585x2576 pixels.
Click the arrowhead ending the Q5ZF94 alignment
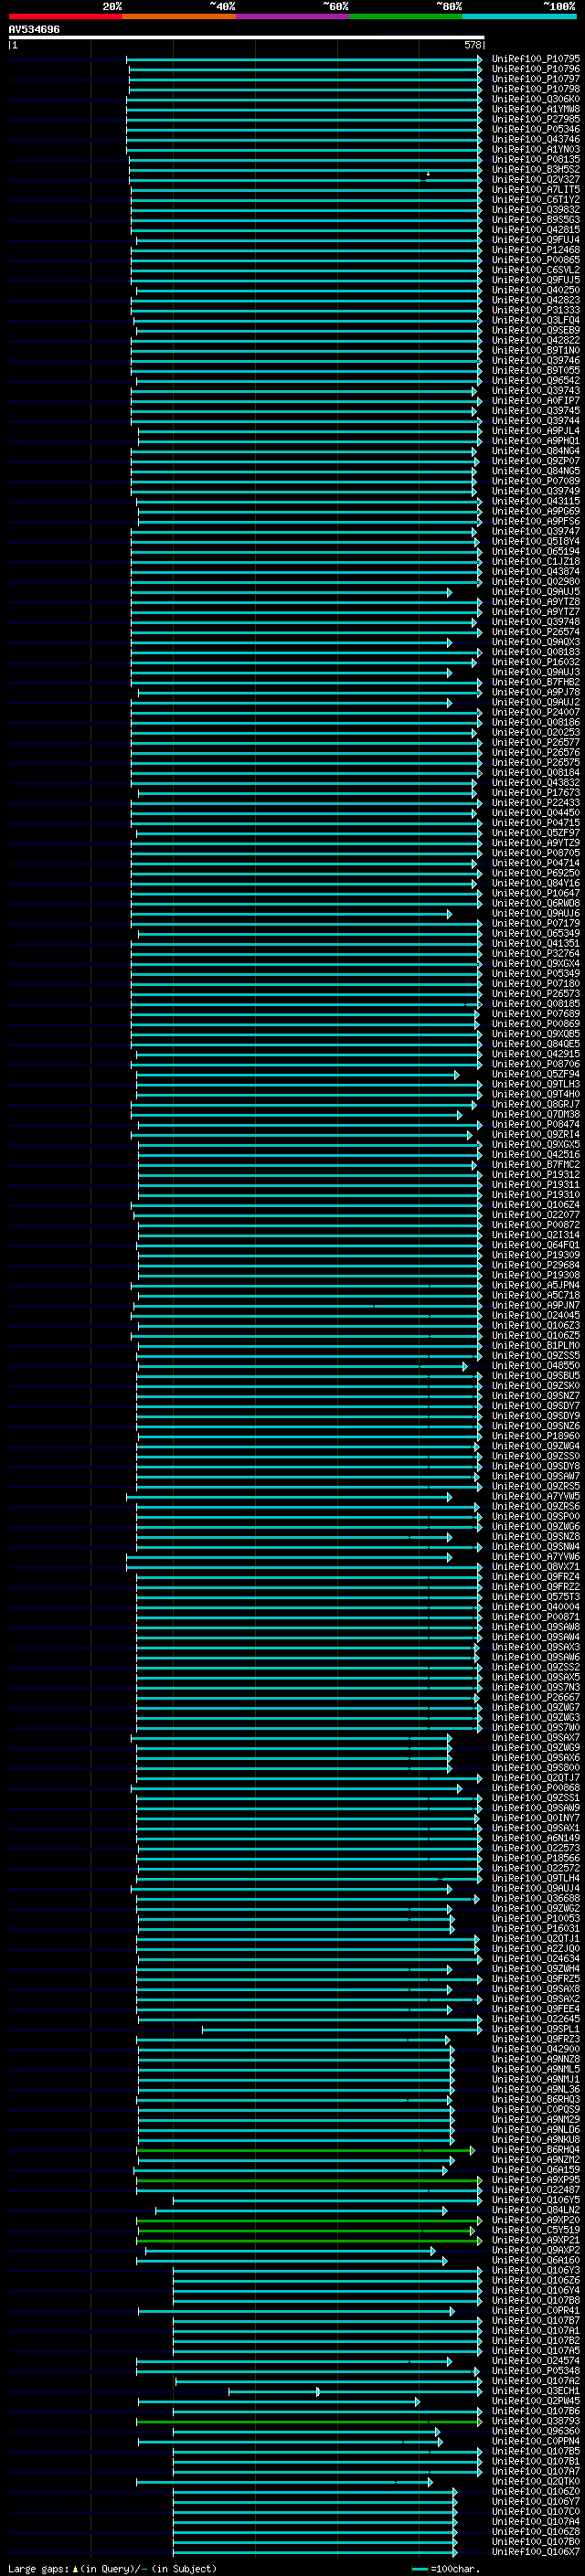(457, 1075)
